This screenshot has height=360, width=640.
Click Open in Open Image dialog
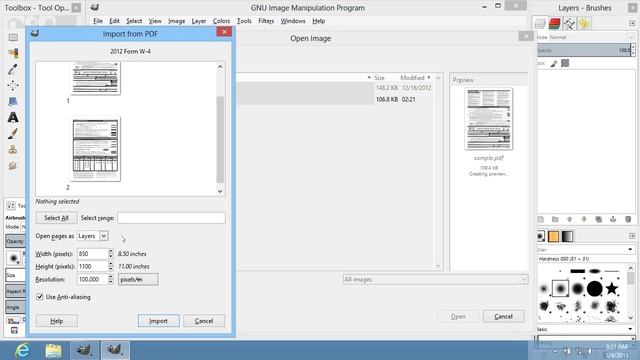(458, 316)
